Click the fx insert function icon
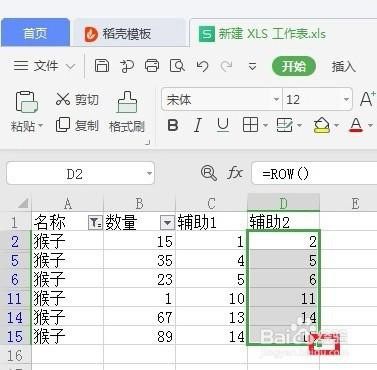 [235, 173]
